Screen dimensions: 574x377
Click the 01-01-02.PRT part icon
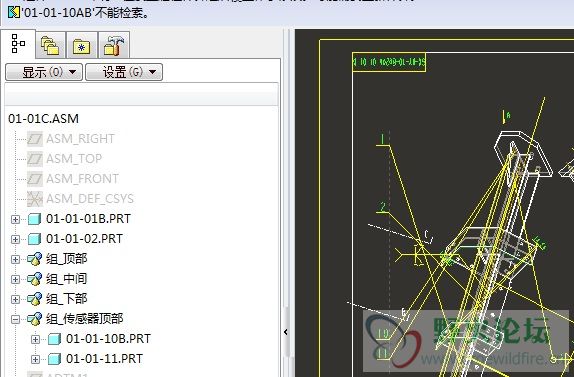tap(34, 239)
